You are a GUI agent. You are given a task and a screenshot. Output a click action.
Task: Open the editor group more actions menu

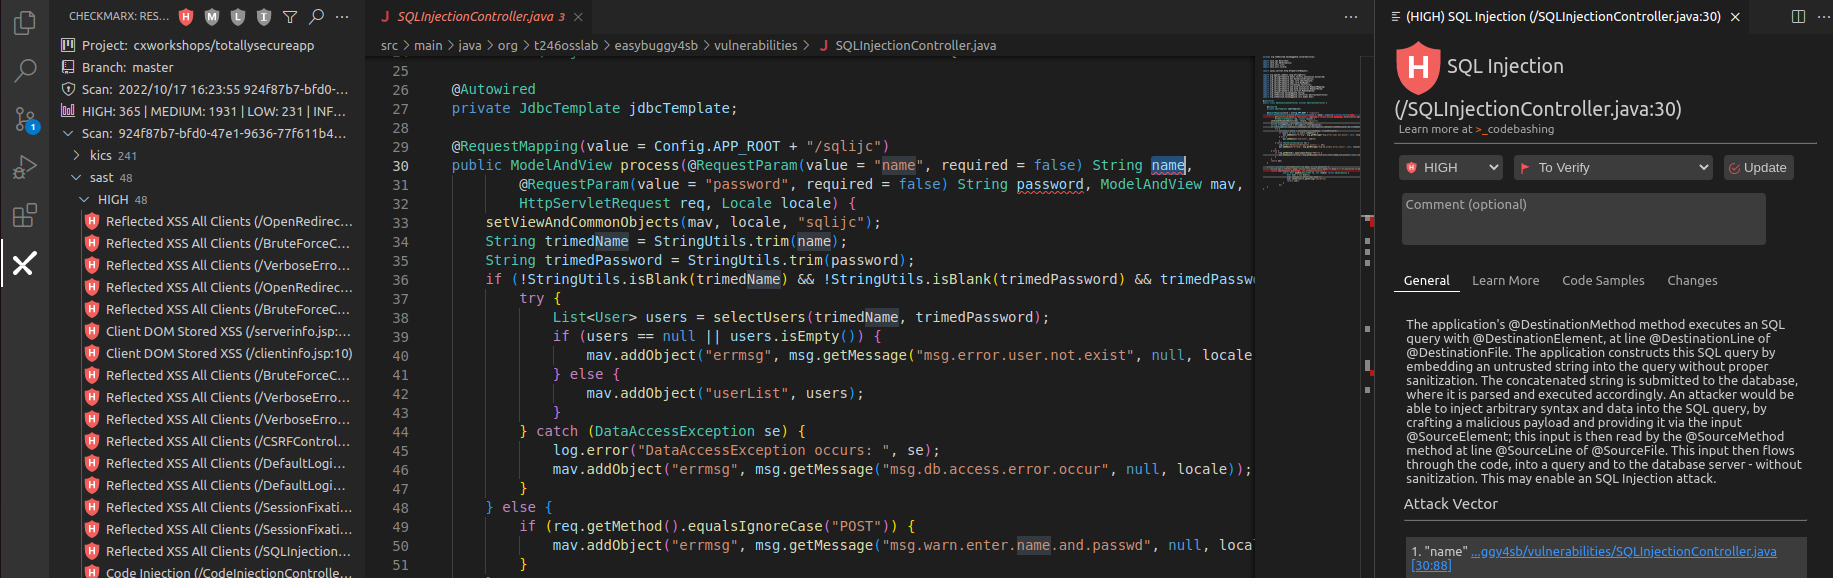pyautogui.click(x=1351, y=17)
